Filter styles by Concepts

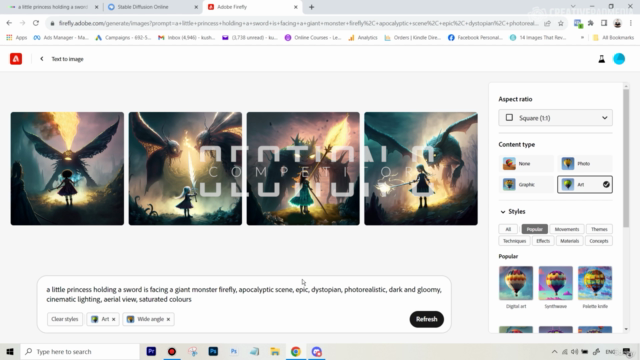[x=599, y=241]
